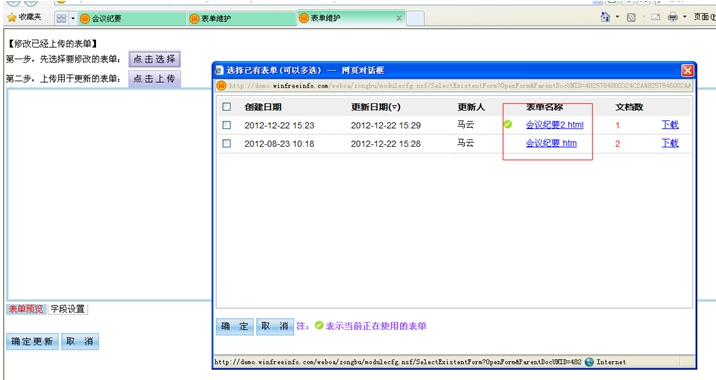Screen dimensions: 716x380
Task: Click the active 表单维护 tab's site icon
Action: pos(304,18)
